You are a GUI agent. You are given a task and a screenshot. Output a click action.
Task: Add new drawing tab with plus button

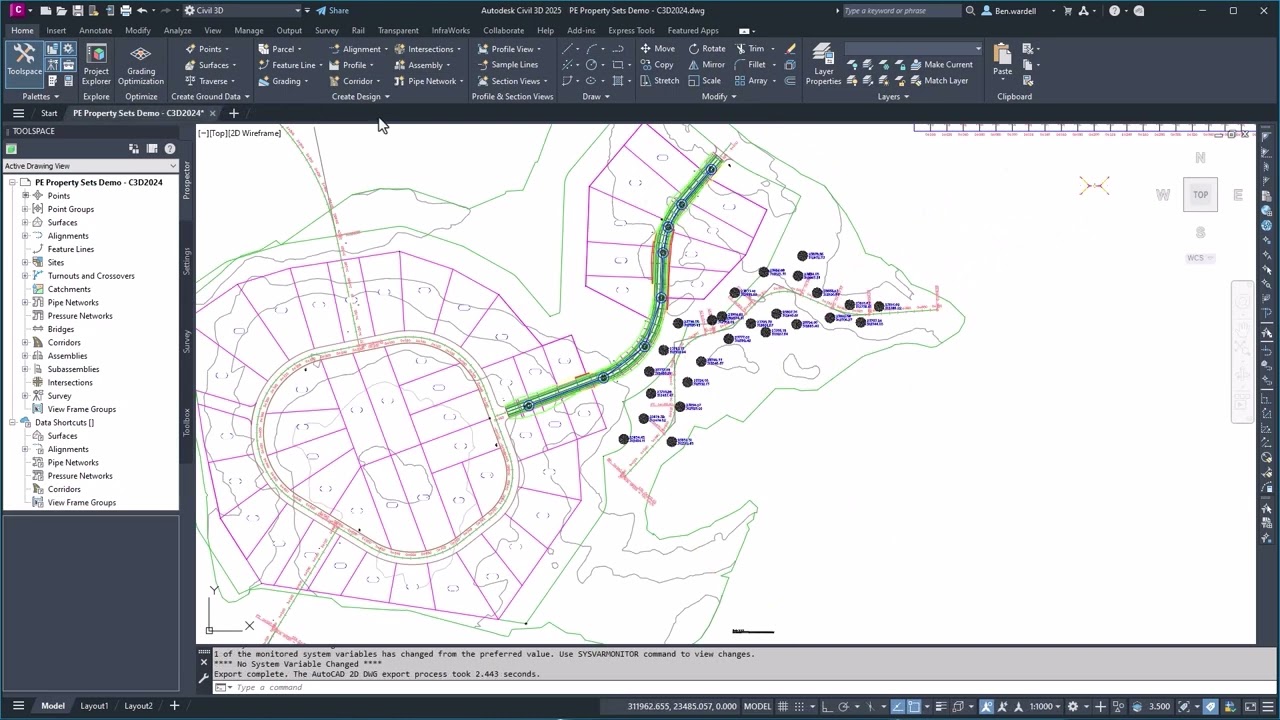point(233,113)
